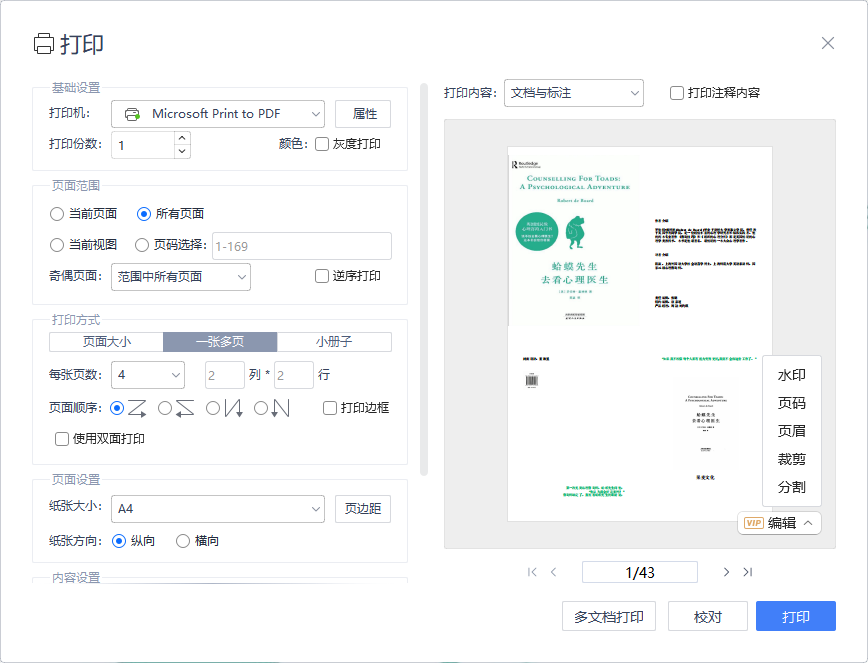Viewport: 868px width, 663px height.
Task: Increase print copies with up arrow
Action: pyautogui.click(x=182, y=138)
